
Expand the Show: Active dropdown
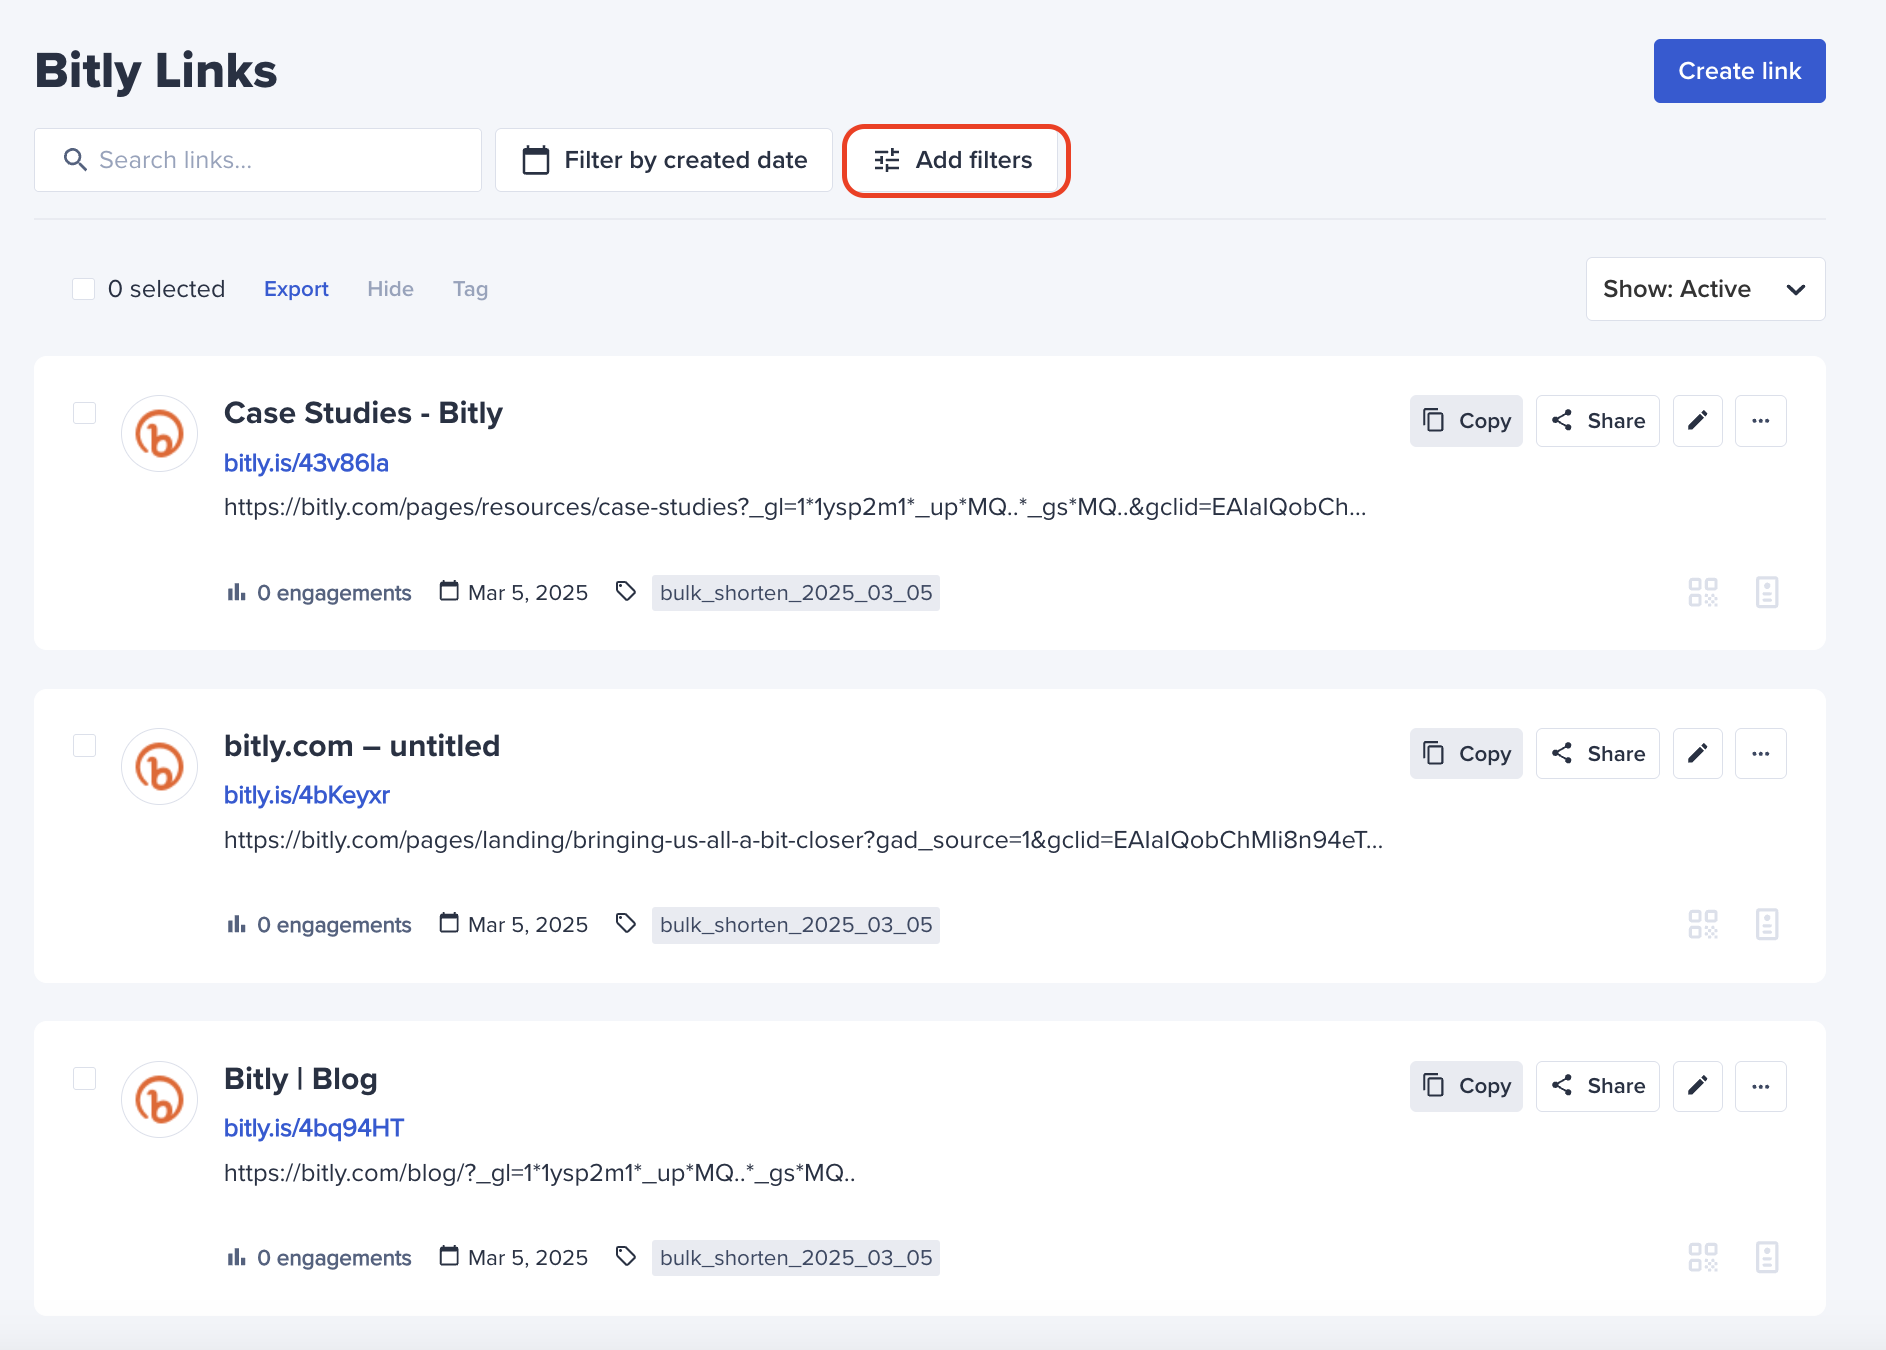pyautogui.click(x=1705, y=289)
